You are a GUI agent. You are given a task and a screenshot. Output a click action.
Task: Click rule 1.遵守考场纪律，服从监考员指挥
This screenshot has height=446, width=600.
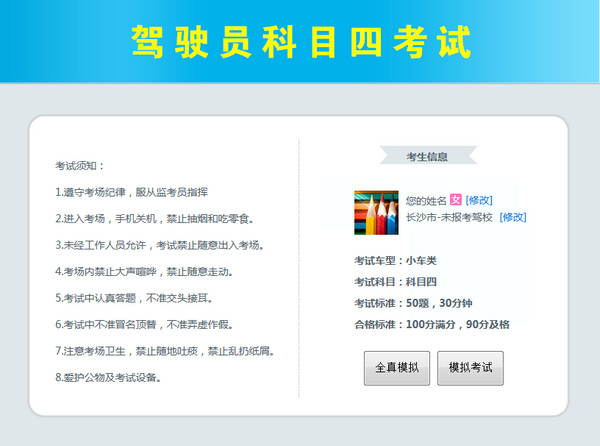coord(131,192)
